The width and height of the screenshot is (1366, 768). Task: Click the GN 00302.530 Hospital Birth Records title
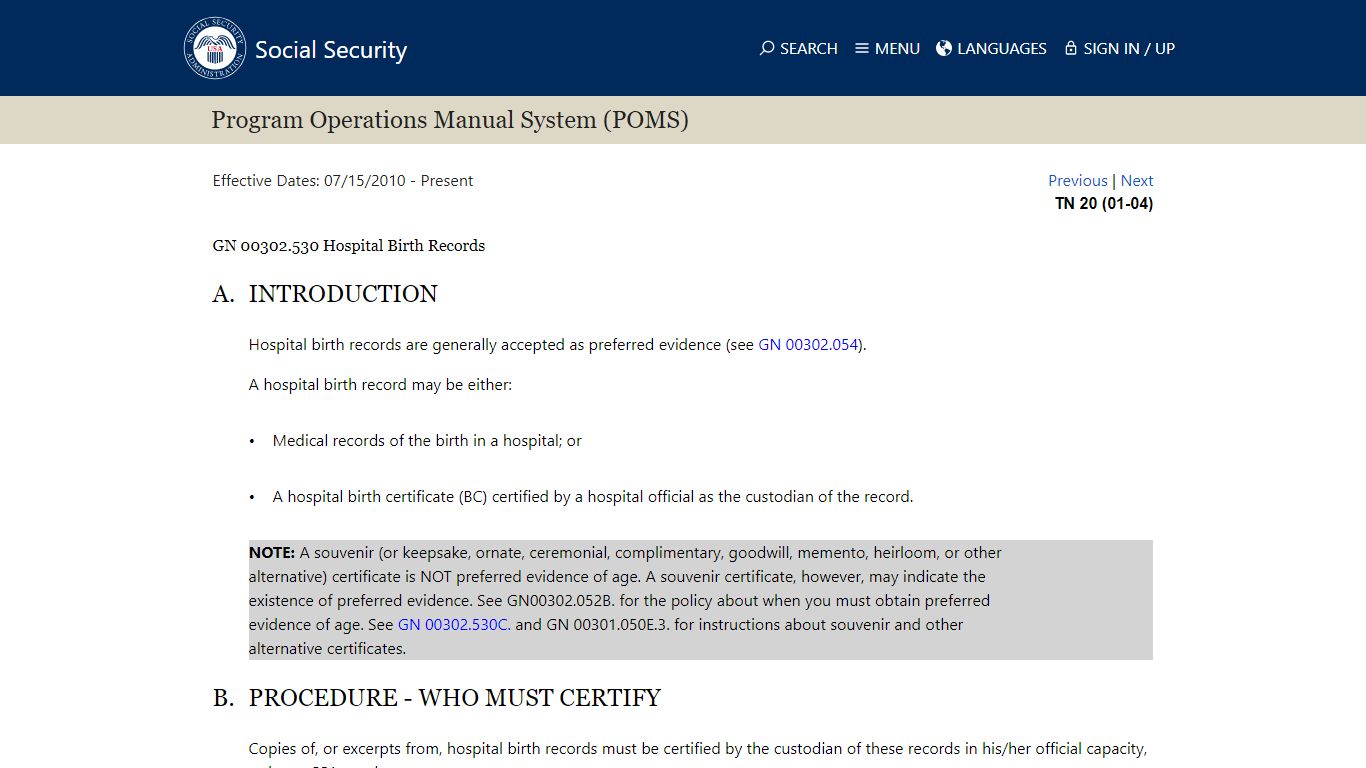(349, 246)
